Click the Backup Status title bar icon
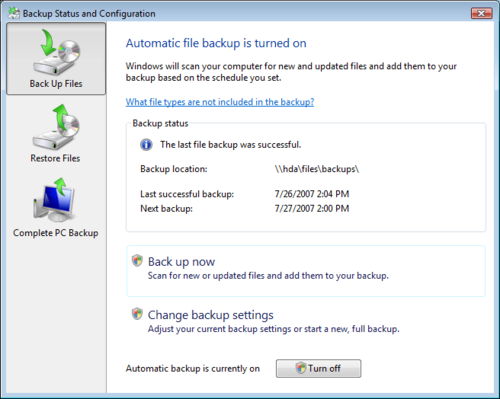 [14, 13]
